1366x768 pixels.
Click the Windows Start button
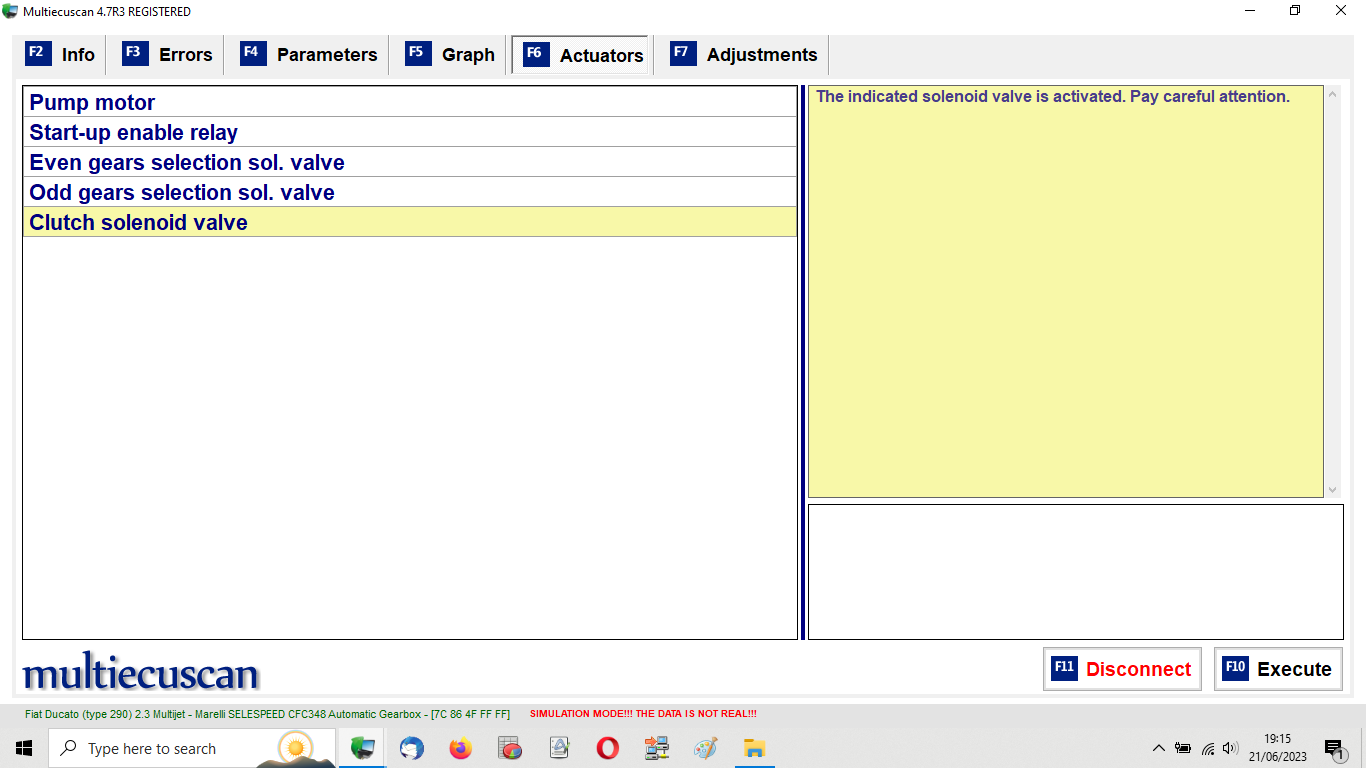pos(24,748)
